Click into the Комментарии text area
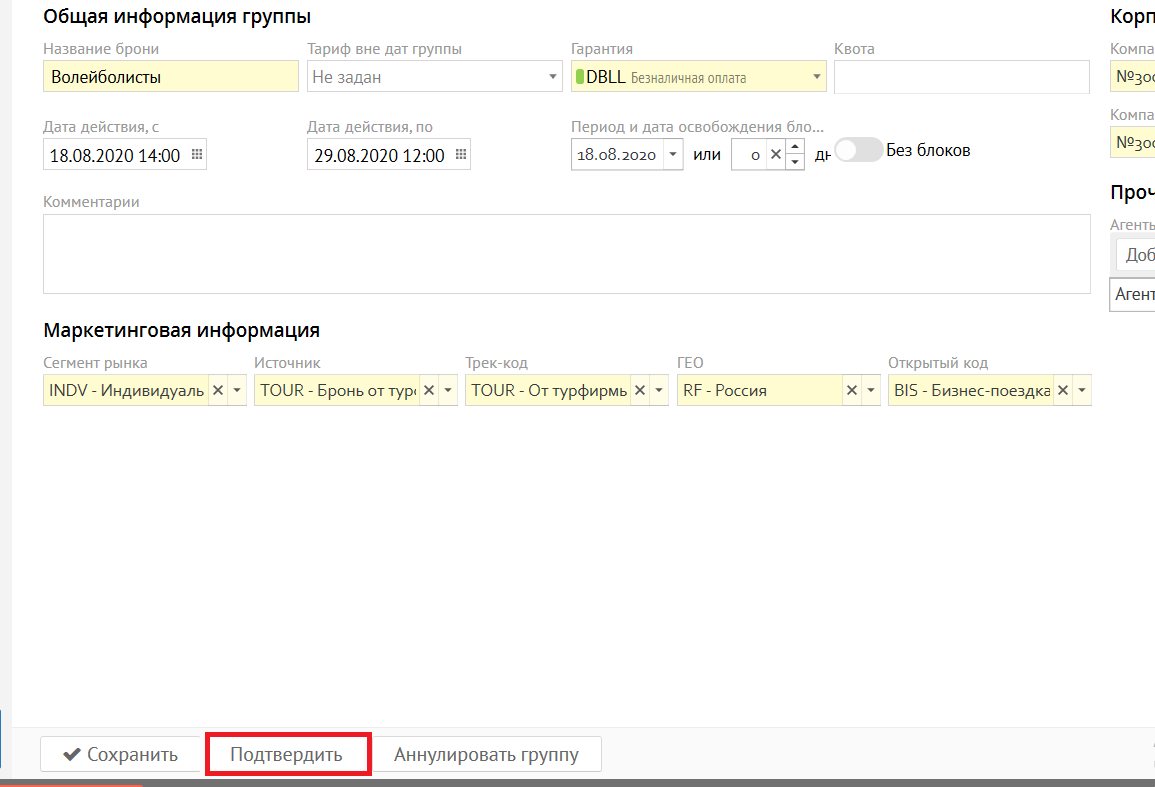 (x=566, y=254)
